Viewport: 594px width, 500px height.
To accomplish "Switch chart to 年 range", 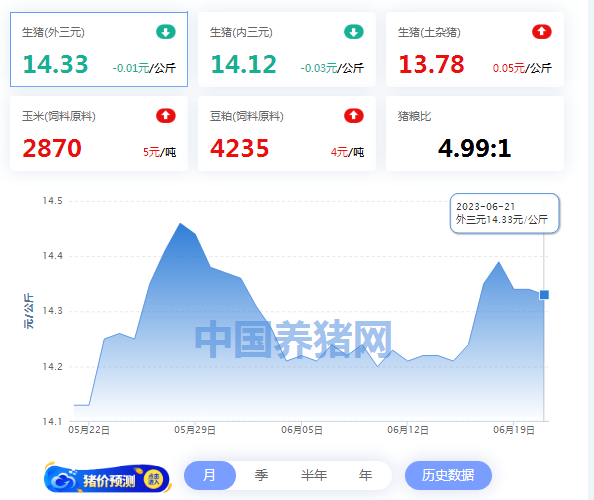I will [x=365, y=475].
